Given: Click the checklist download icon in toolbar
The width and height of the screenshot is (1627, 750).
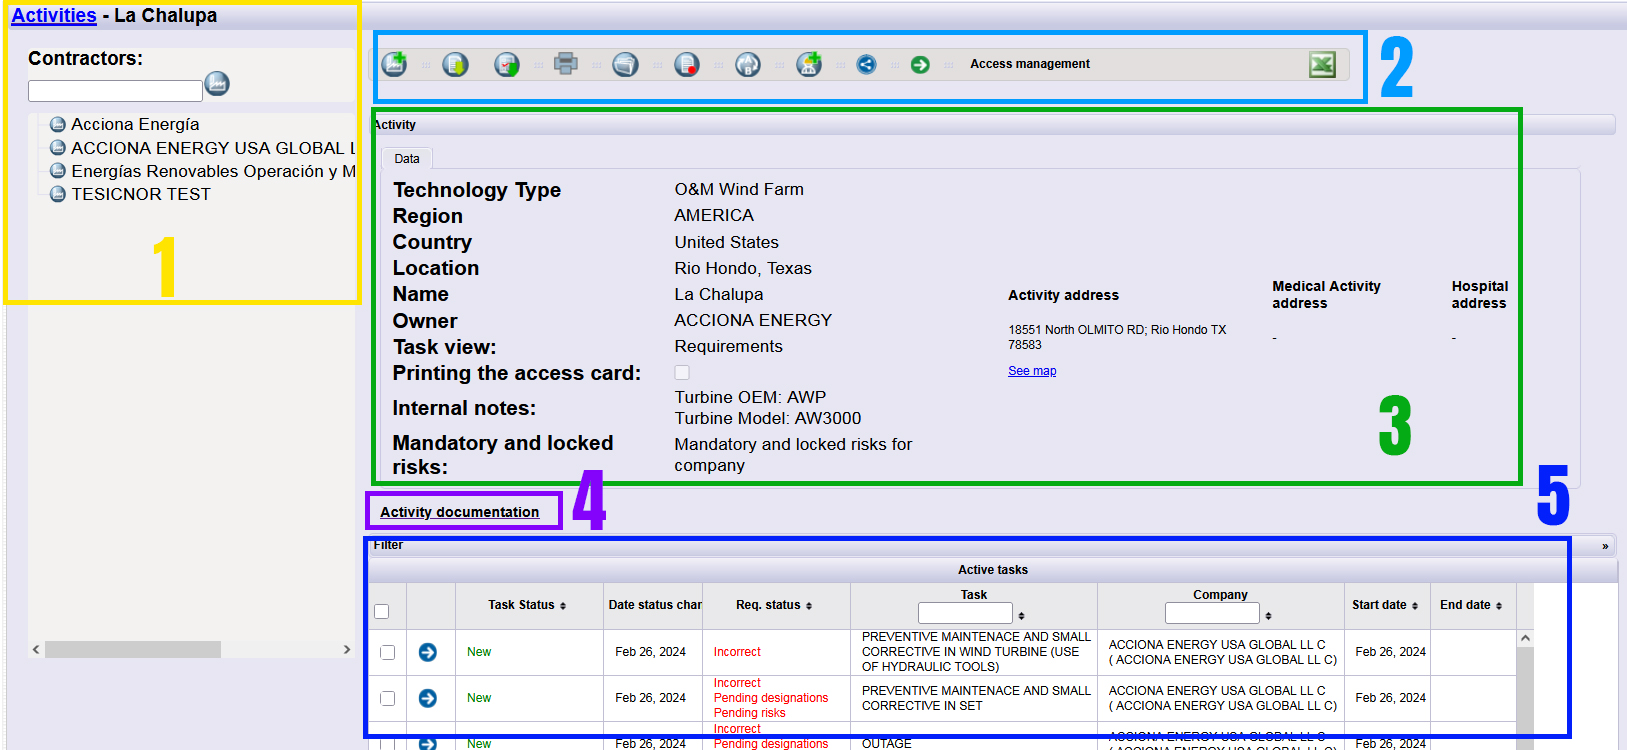Looking at the screenshot, I should (x=507, y=65).
